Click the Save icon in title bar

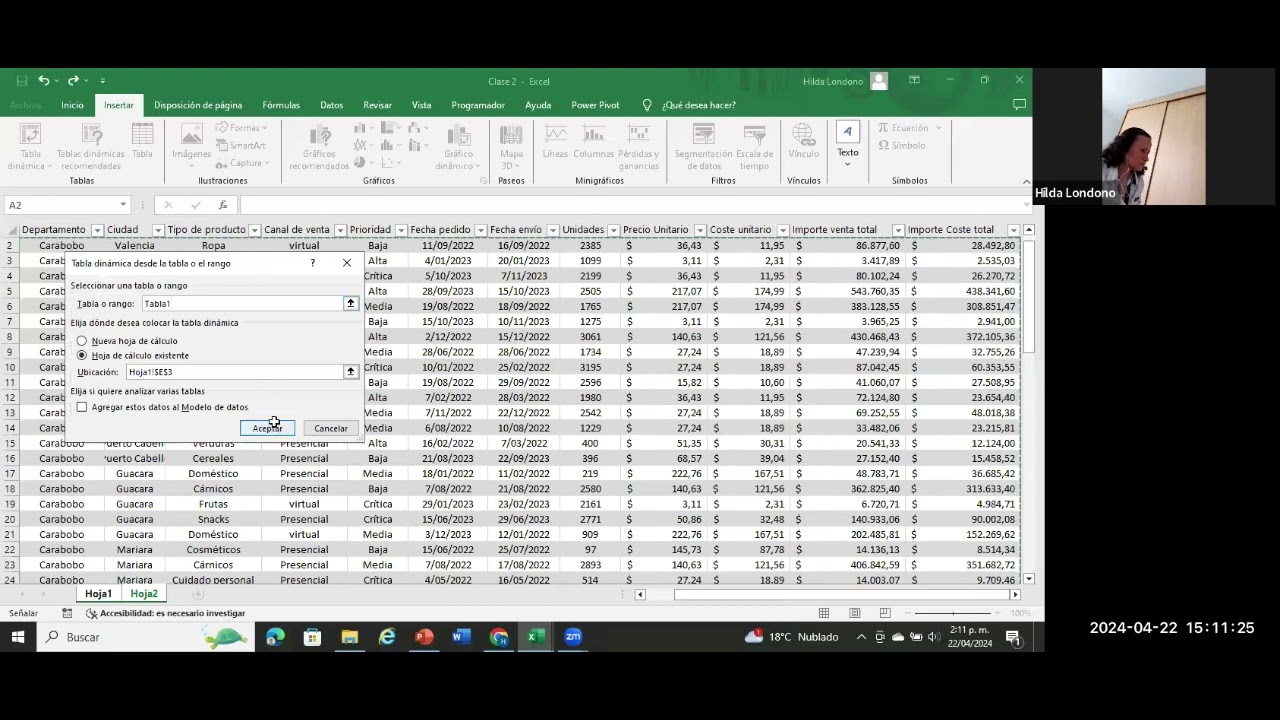click(22, 81)
